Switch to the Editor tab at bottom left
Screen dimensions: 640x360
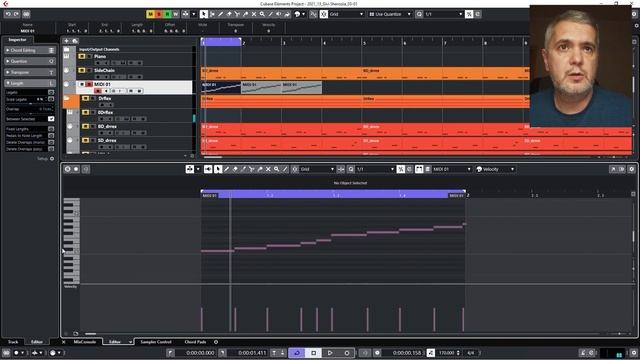[x=37, y=342]
